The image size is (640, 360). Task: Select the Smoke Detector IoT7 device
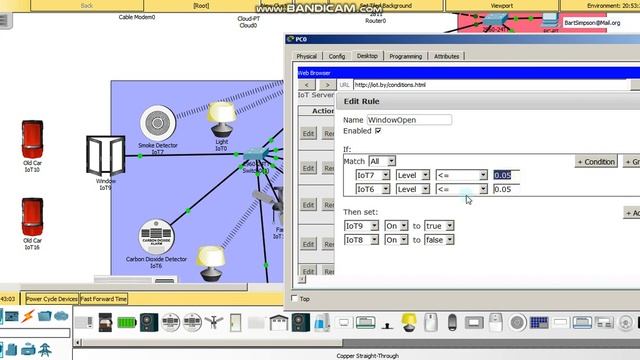158,123
